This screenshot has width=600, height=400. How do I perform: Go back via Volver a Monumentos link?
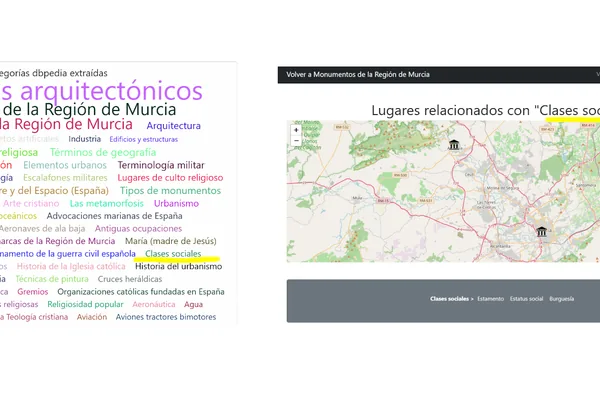click(358, 75)
